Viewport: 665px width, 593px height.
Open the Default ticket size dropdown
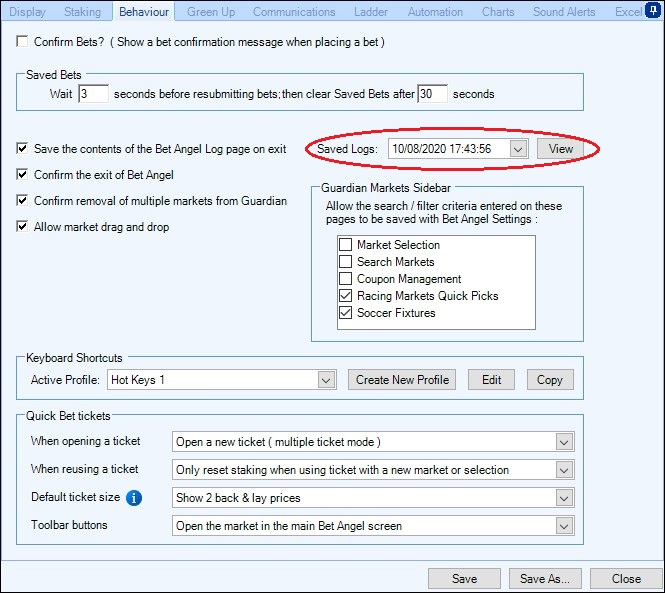(x=564, y=498)
